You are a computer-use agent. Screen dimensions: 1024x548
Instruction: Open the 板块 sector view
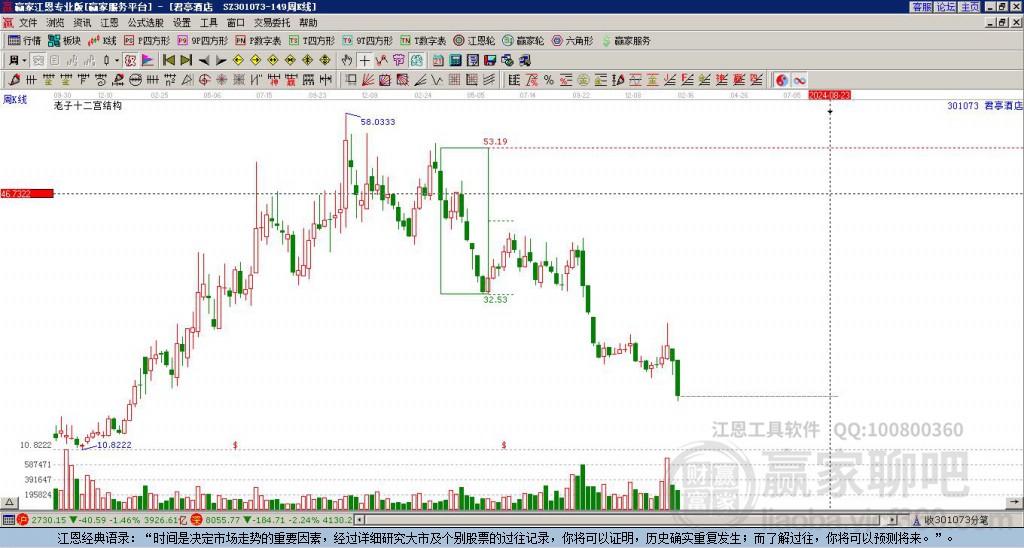(x=65, y=40)
